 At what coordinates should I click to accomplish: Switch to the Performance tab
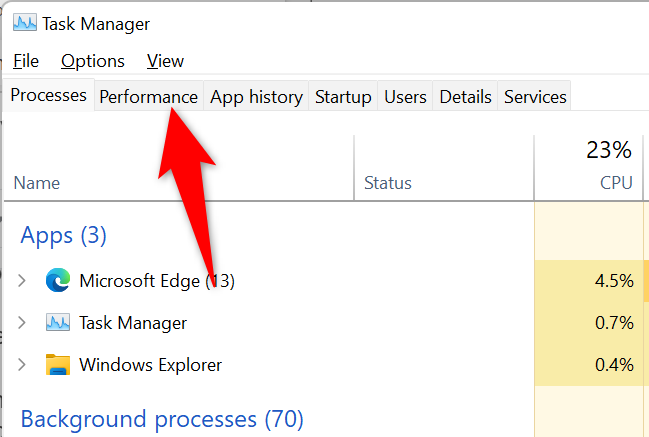148,97
